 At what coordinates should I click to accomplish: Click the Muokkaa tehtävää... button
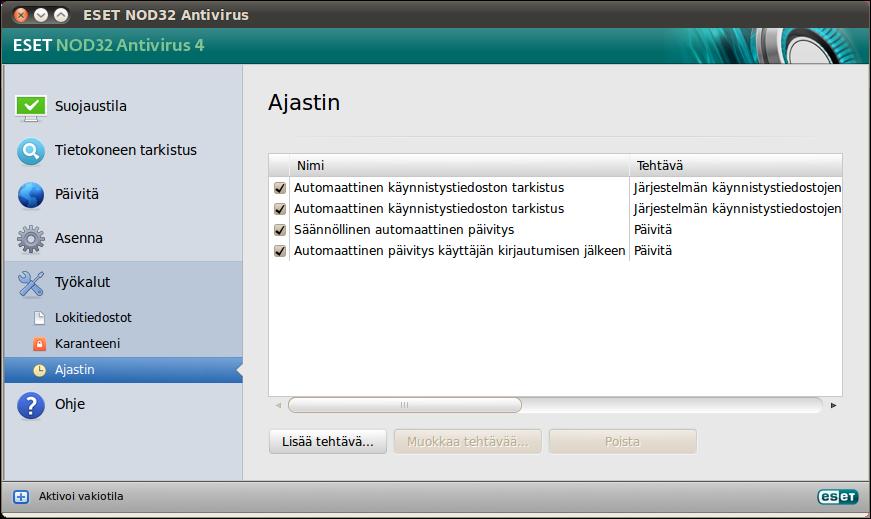click(468, 442)
